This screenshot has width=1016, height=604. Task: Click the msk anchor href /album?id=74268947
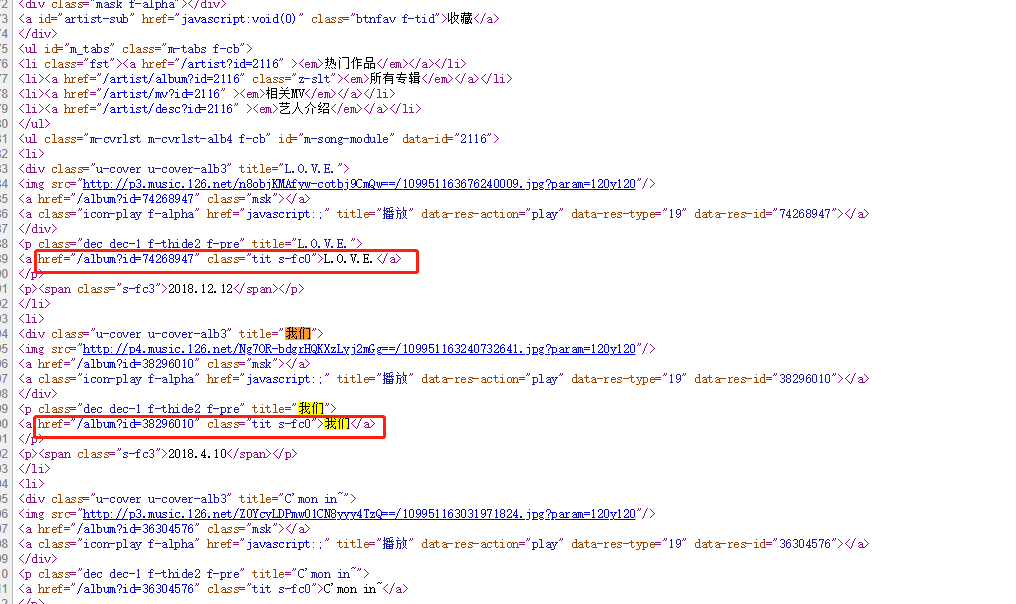[137, 199]
